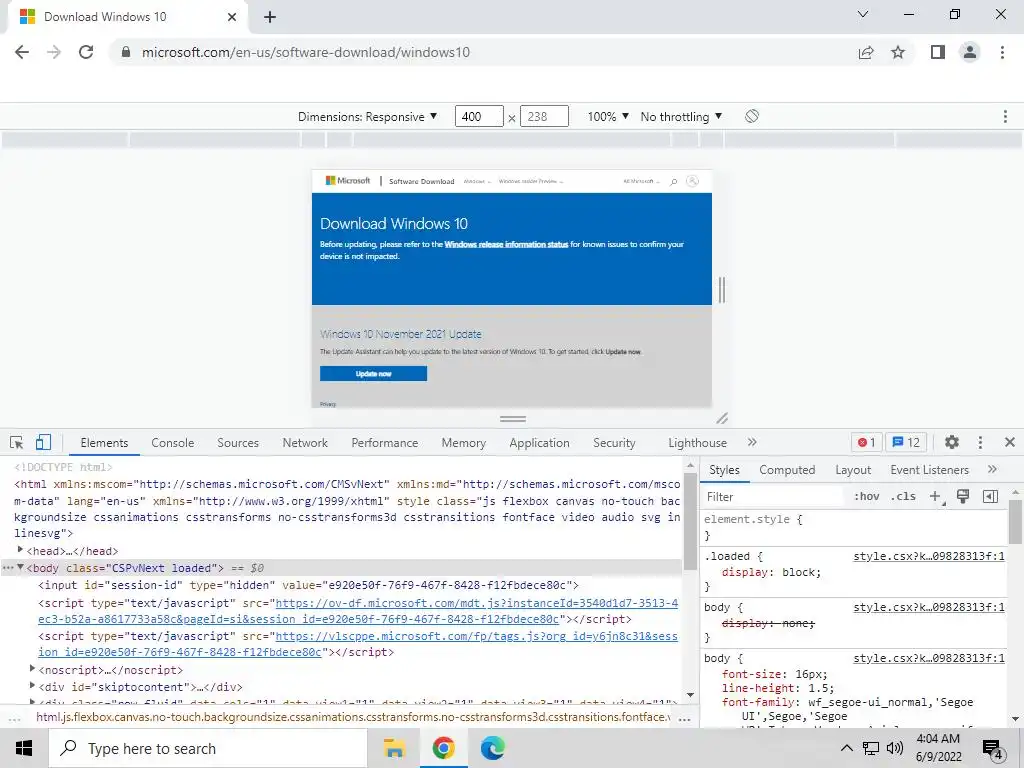The height and width of the screenshot is (768, 1024).
Task: Open Event Listeners tab
Action: click(929, 470)
